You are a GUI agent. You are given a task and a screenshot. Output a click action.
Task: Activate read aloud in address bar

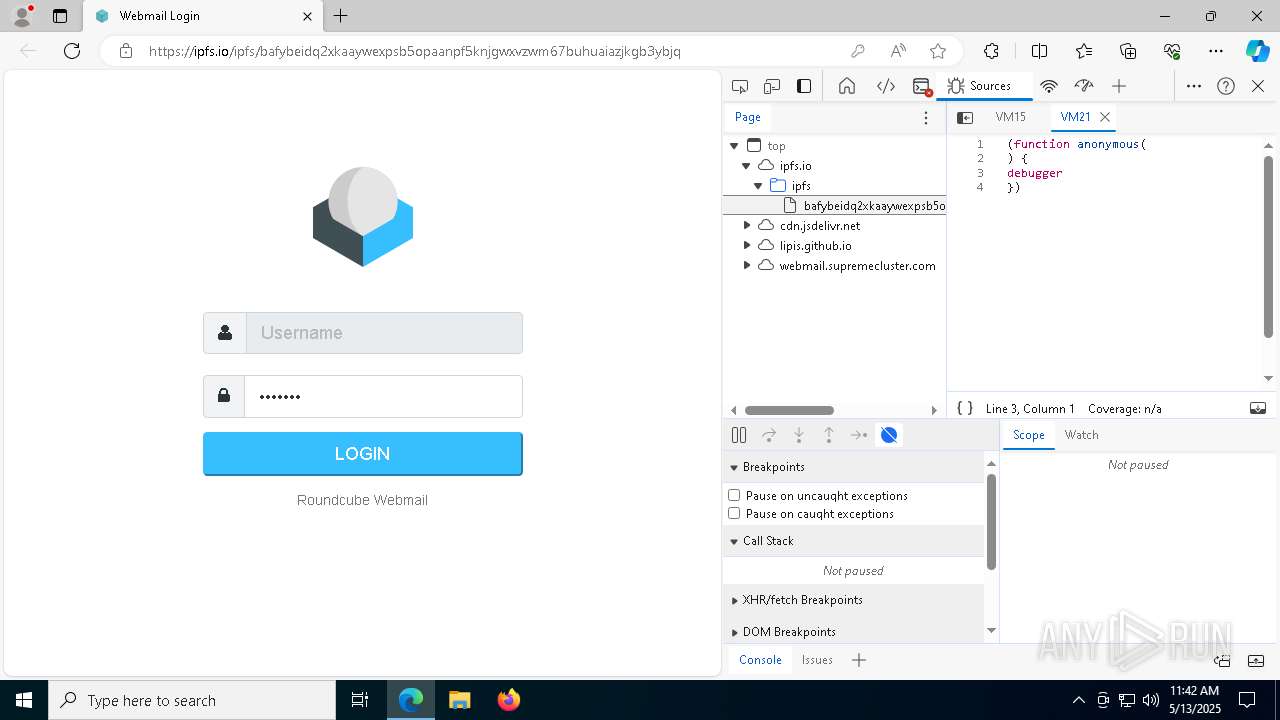tap(898, 51)
